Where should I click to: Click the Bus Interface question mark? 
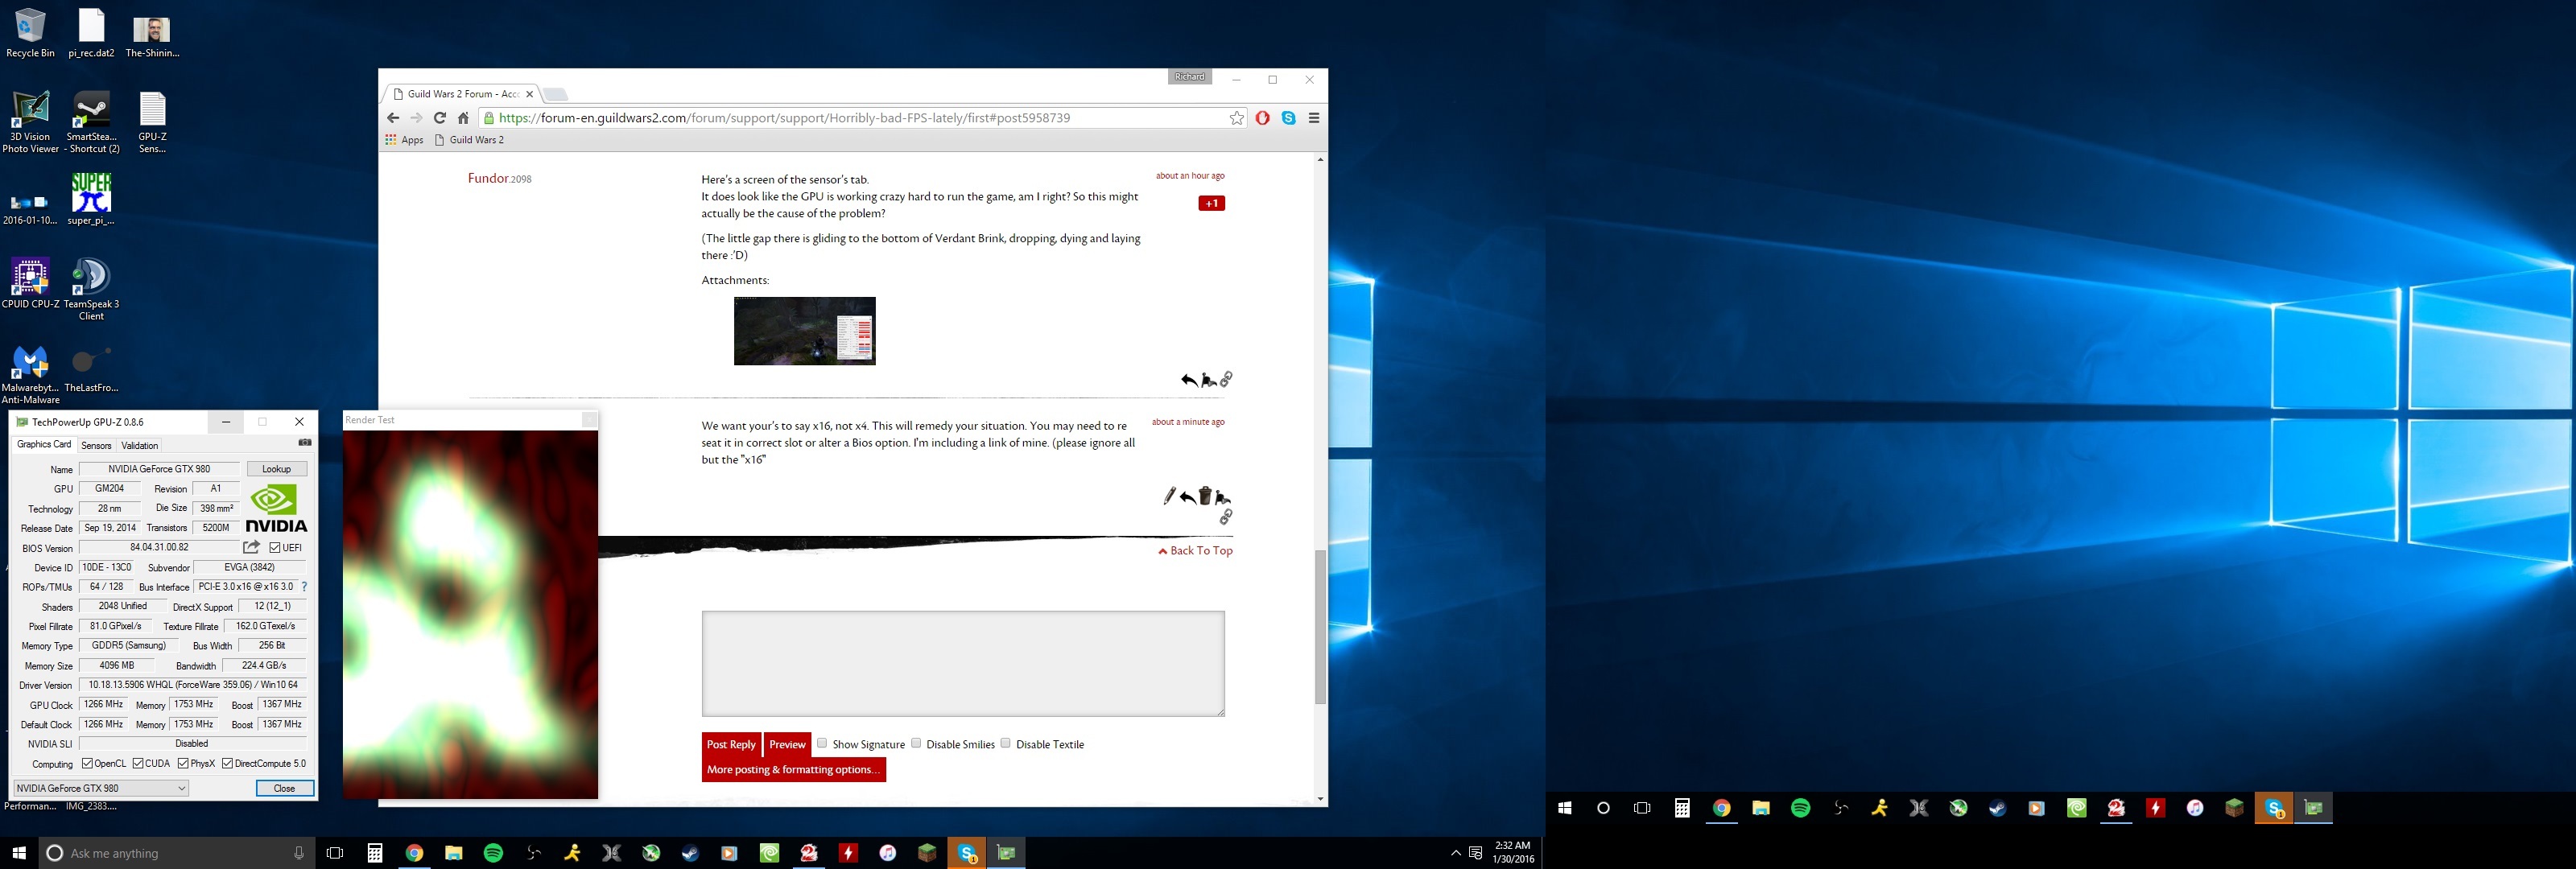(304, 587)
